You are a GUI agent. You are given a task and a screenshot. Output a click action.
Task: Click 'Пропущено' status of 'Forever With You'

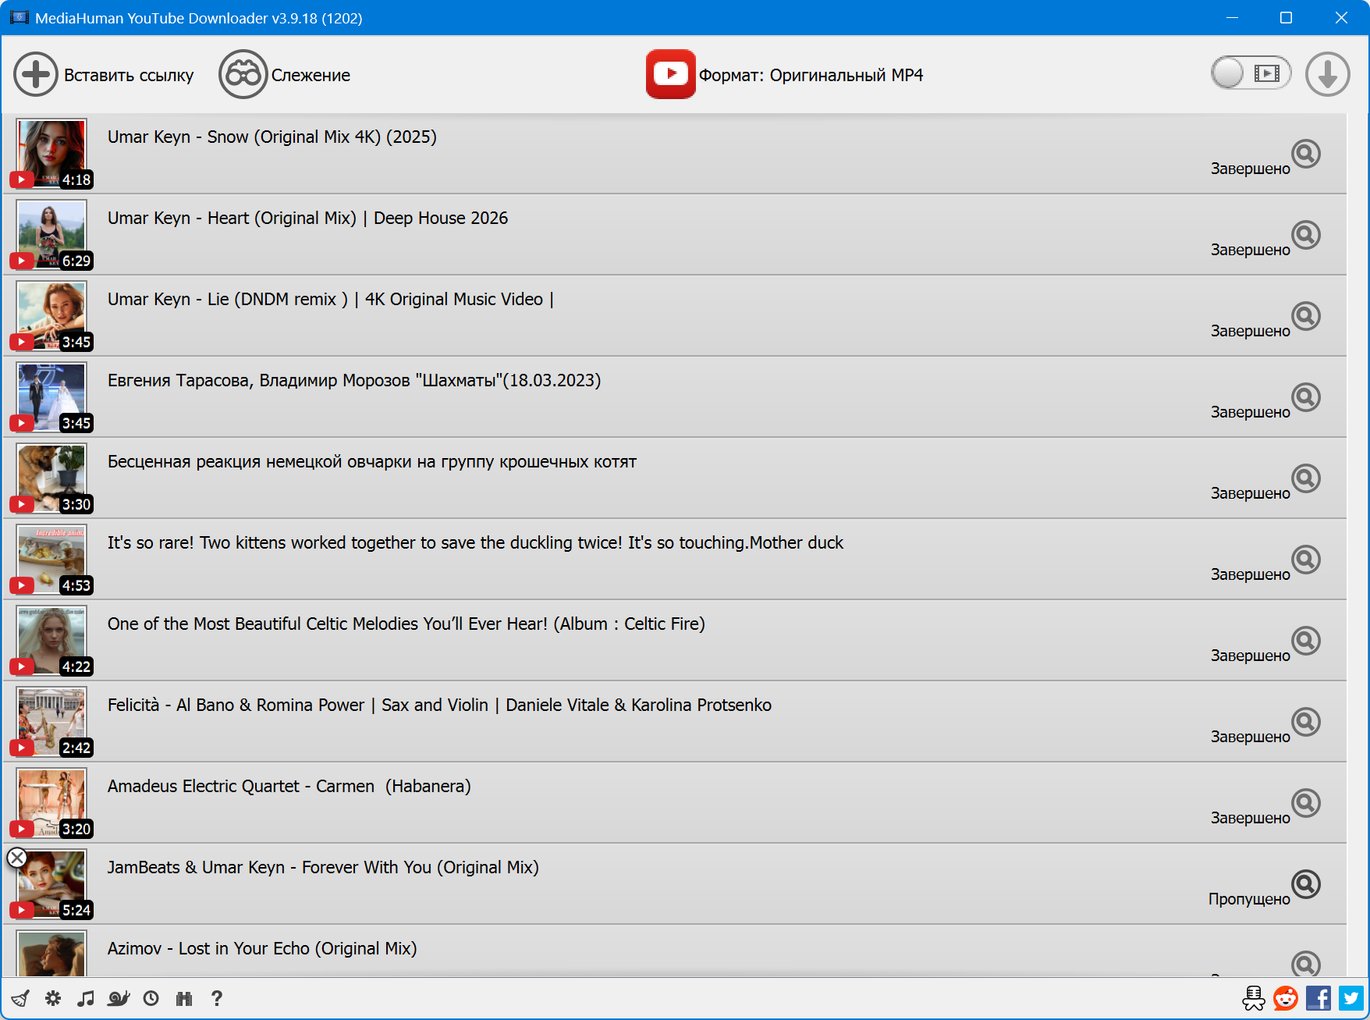coord(1249,899)
